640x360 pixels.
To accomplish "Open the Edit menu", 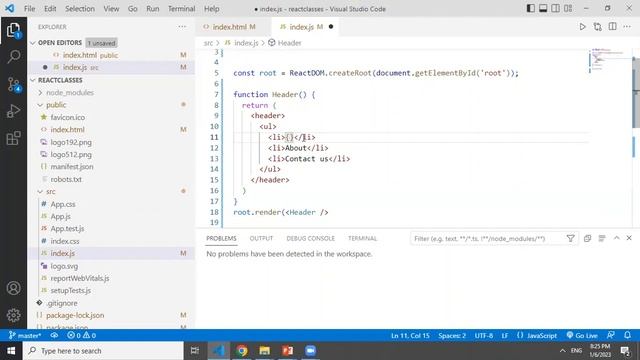I will (50, 9).
